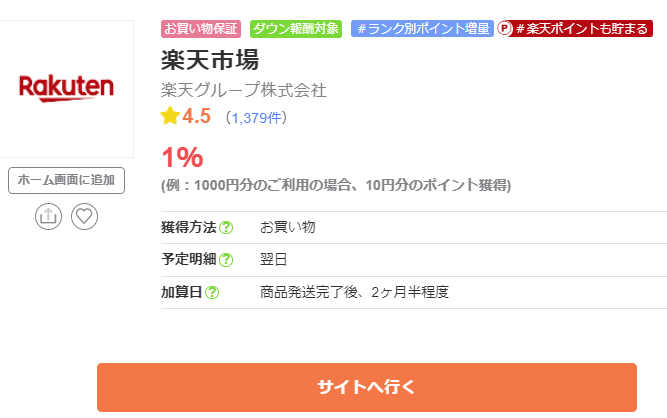Click the share icon below the logo

[49, 216]
